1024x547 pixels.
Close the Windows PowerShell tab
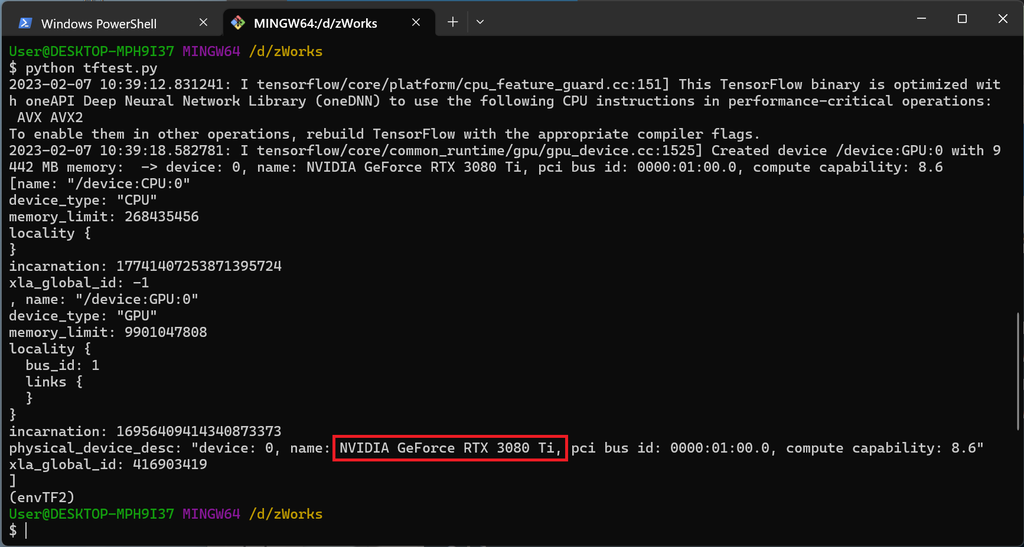coord(203,22)
